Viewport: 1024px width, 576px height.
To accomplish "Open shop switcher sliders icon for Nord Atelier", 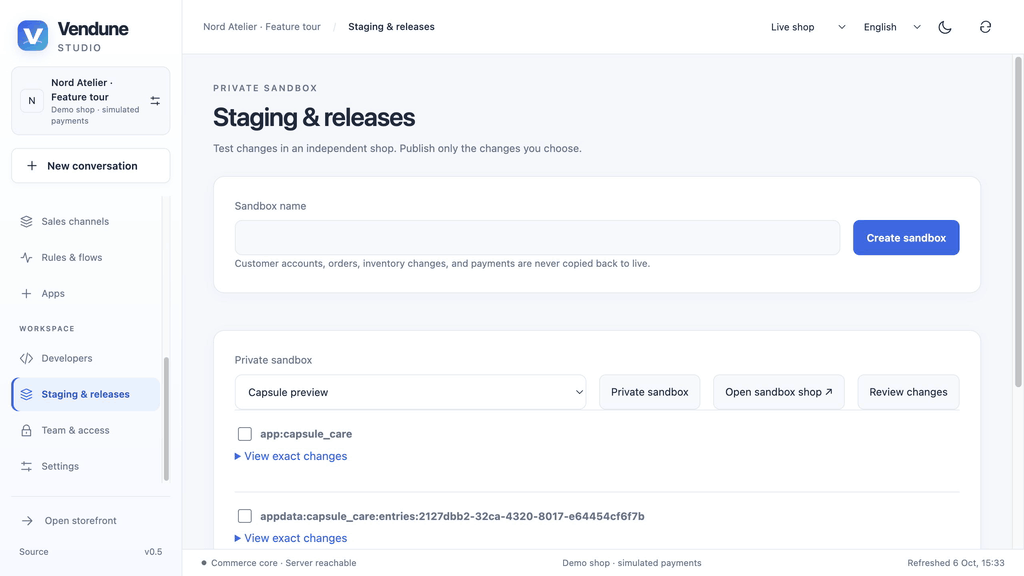I will coord(155,101).
